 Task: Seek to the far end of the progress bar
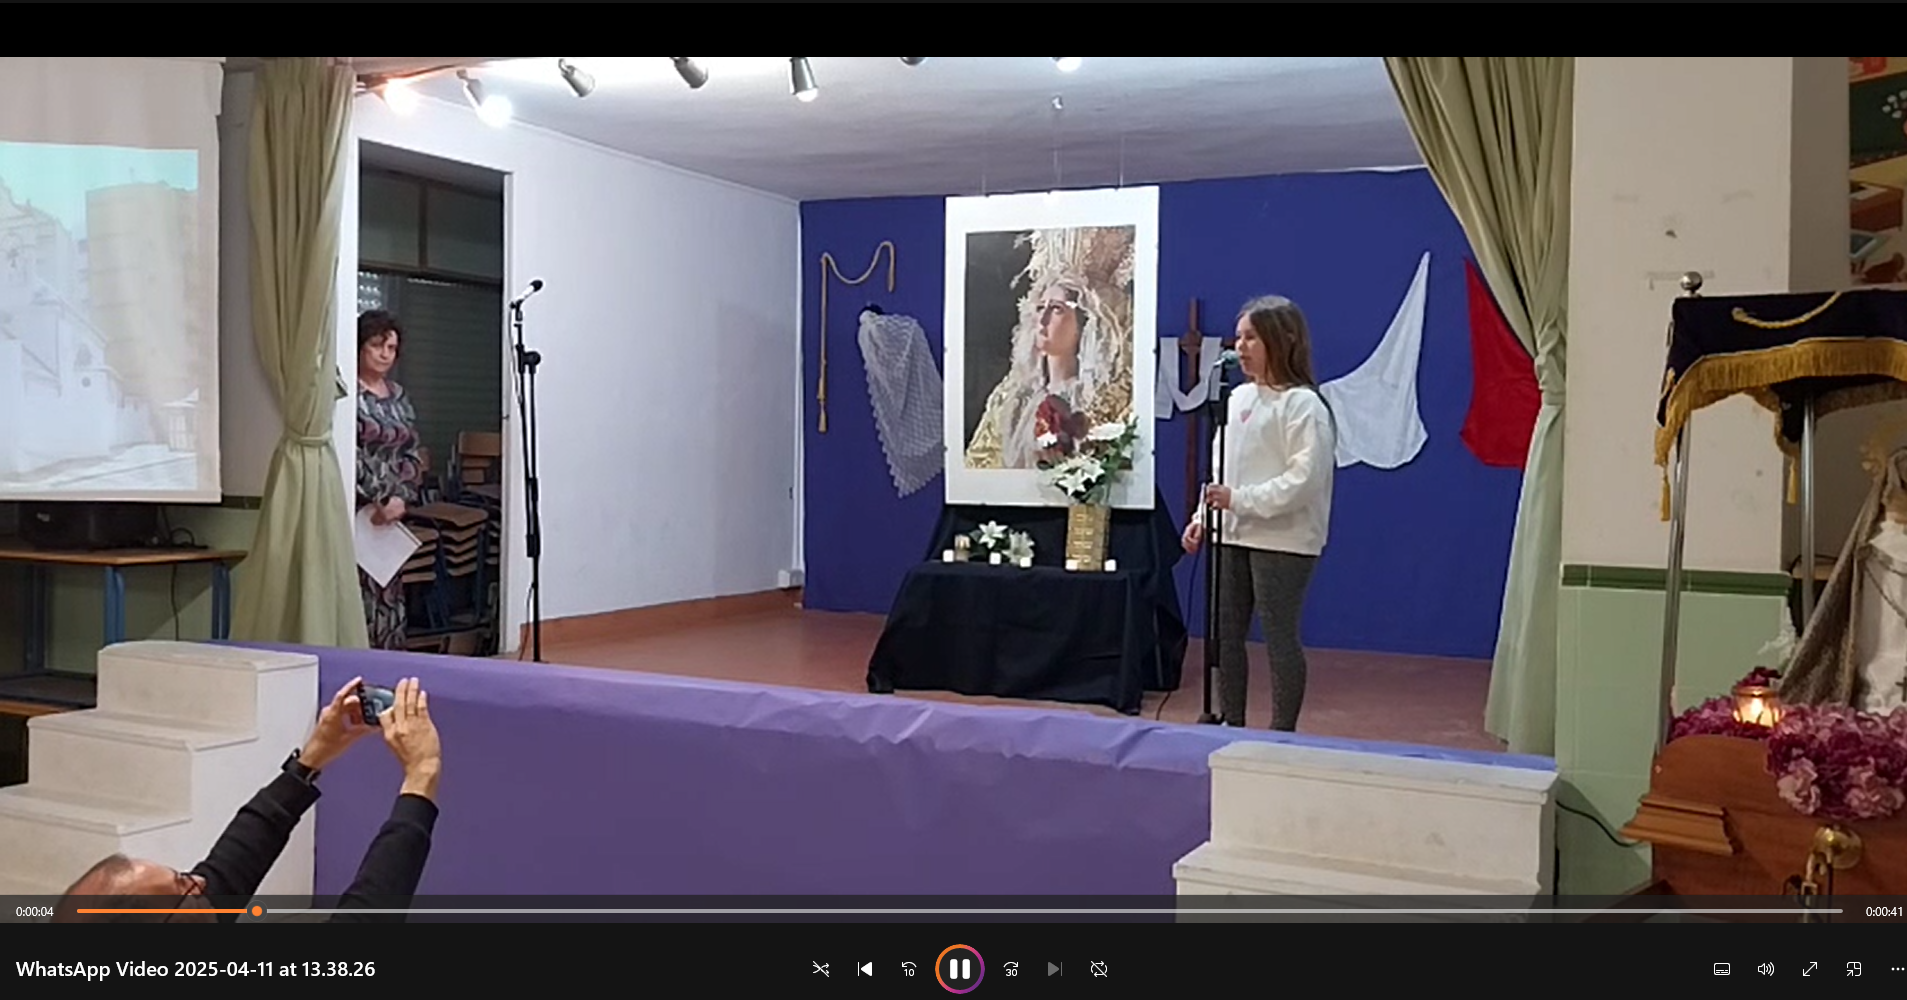pyautogui.click(x=1840, y=911)
